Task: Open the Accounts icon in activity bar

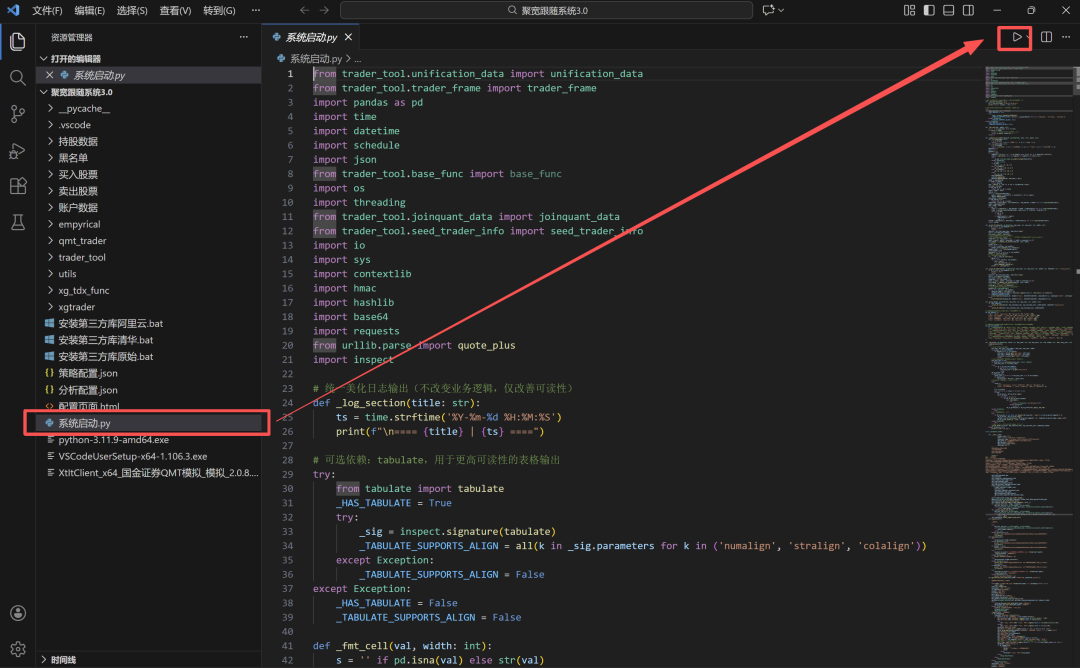Action: coord(18,613)
